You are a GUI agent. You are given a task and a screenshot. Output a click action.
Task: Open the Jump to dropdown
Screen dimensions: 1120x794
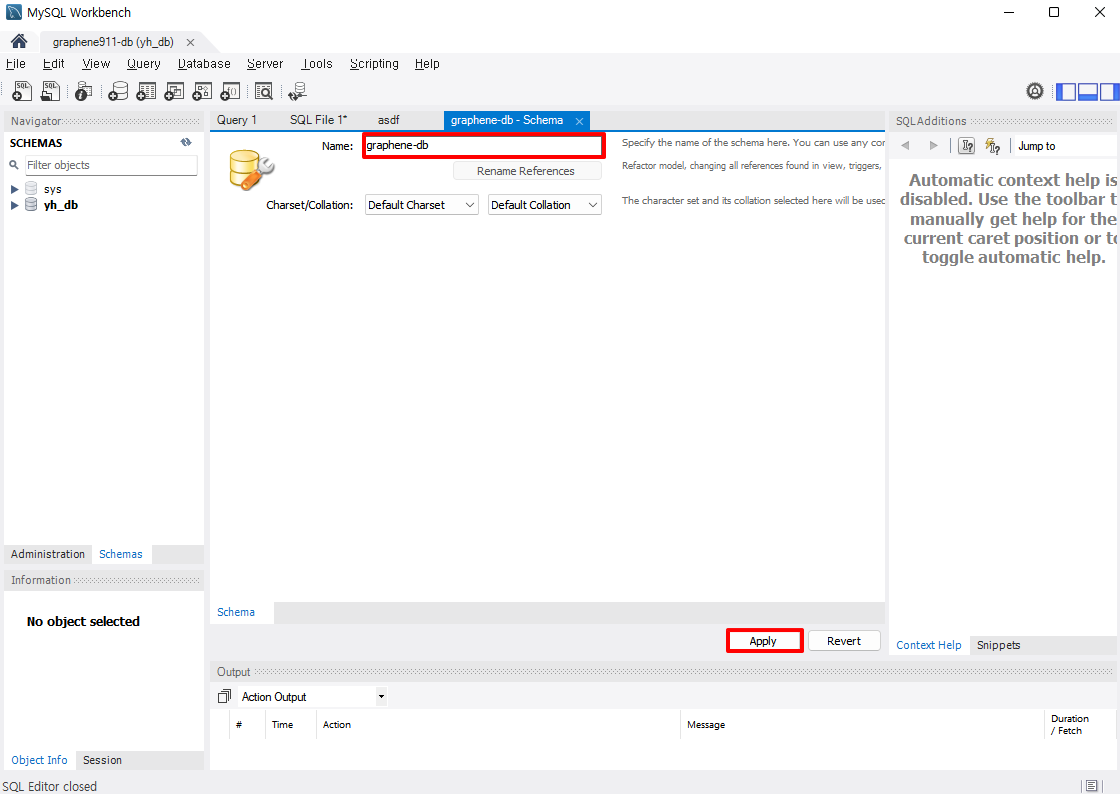(1066, 146)
